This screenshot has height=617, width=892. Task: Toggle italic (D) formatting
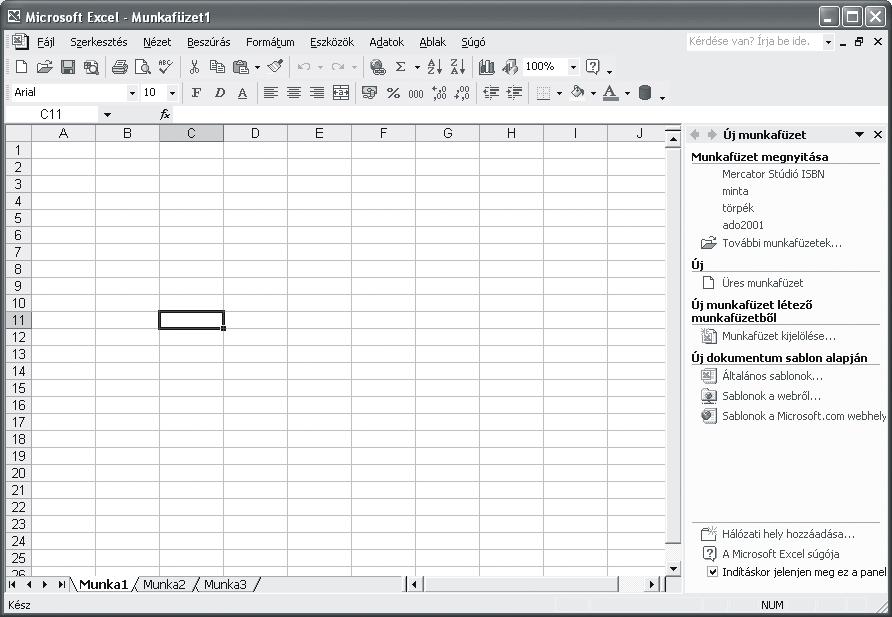[220, 93]
